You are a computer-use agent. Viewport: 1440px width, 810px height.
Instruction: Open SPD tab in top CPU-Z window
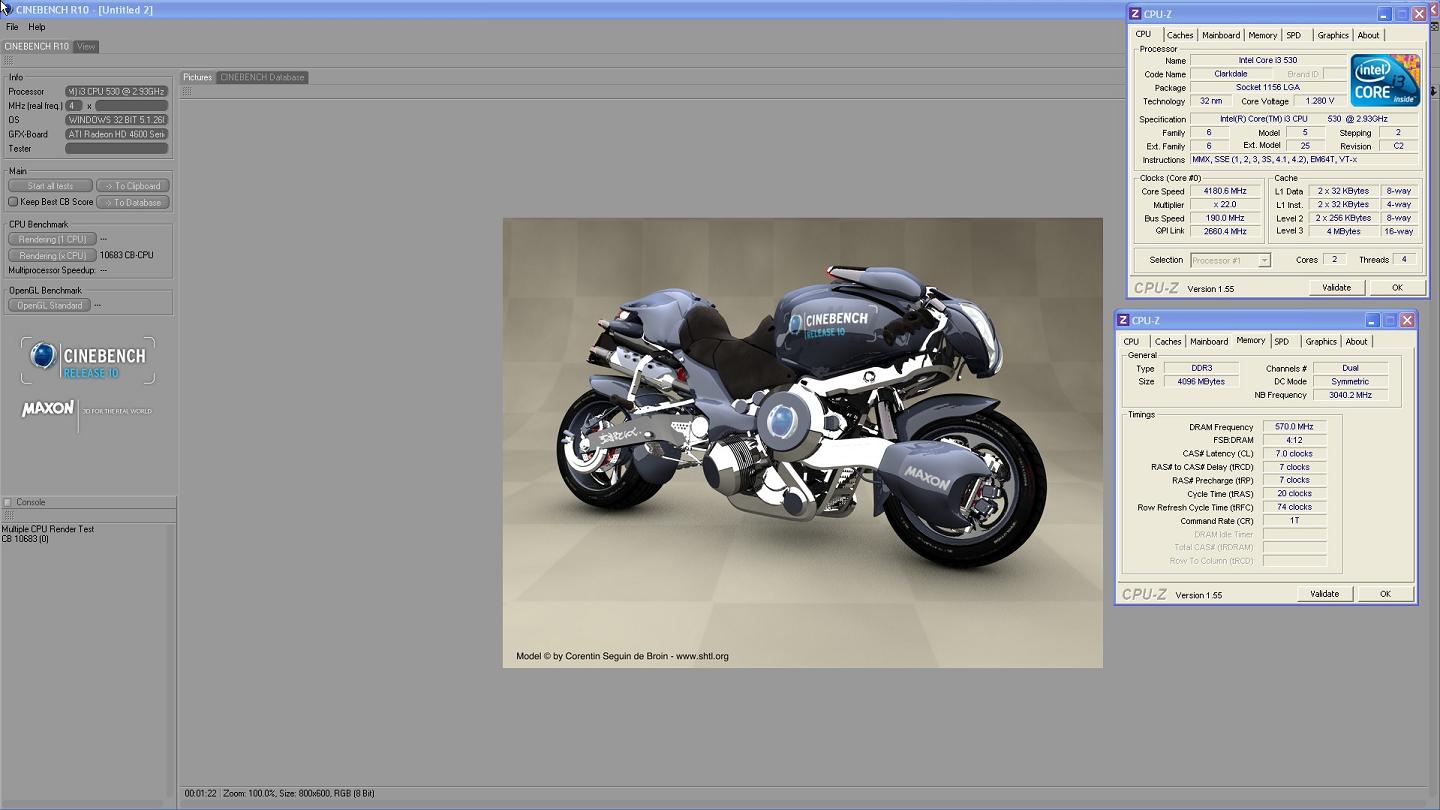click(x=1294, y=35)
